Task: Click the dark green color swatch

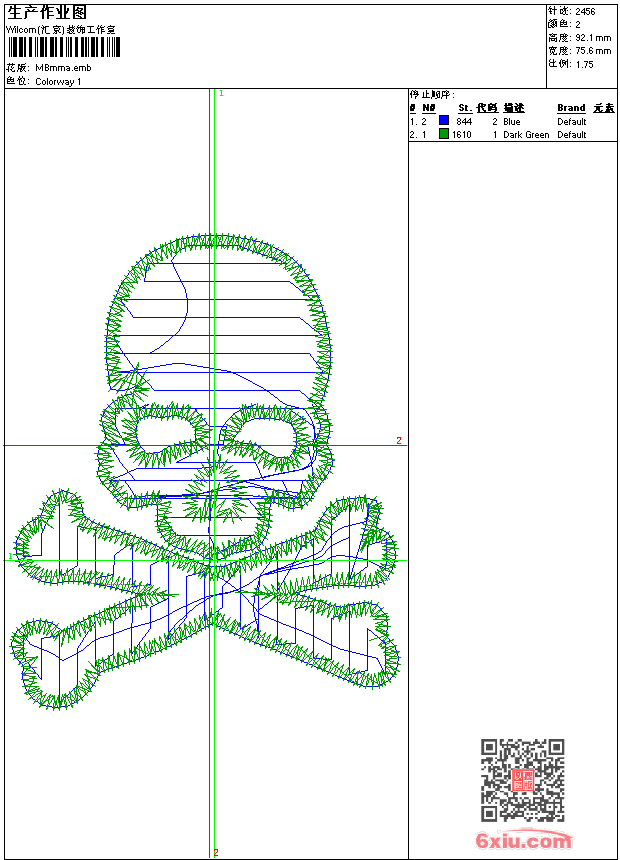Action: [444, 134]
